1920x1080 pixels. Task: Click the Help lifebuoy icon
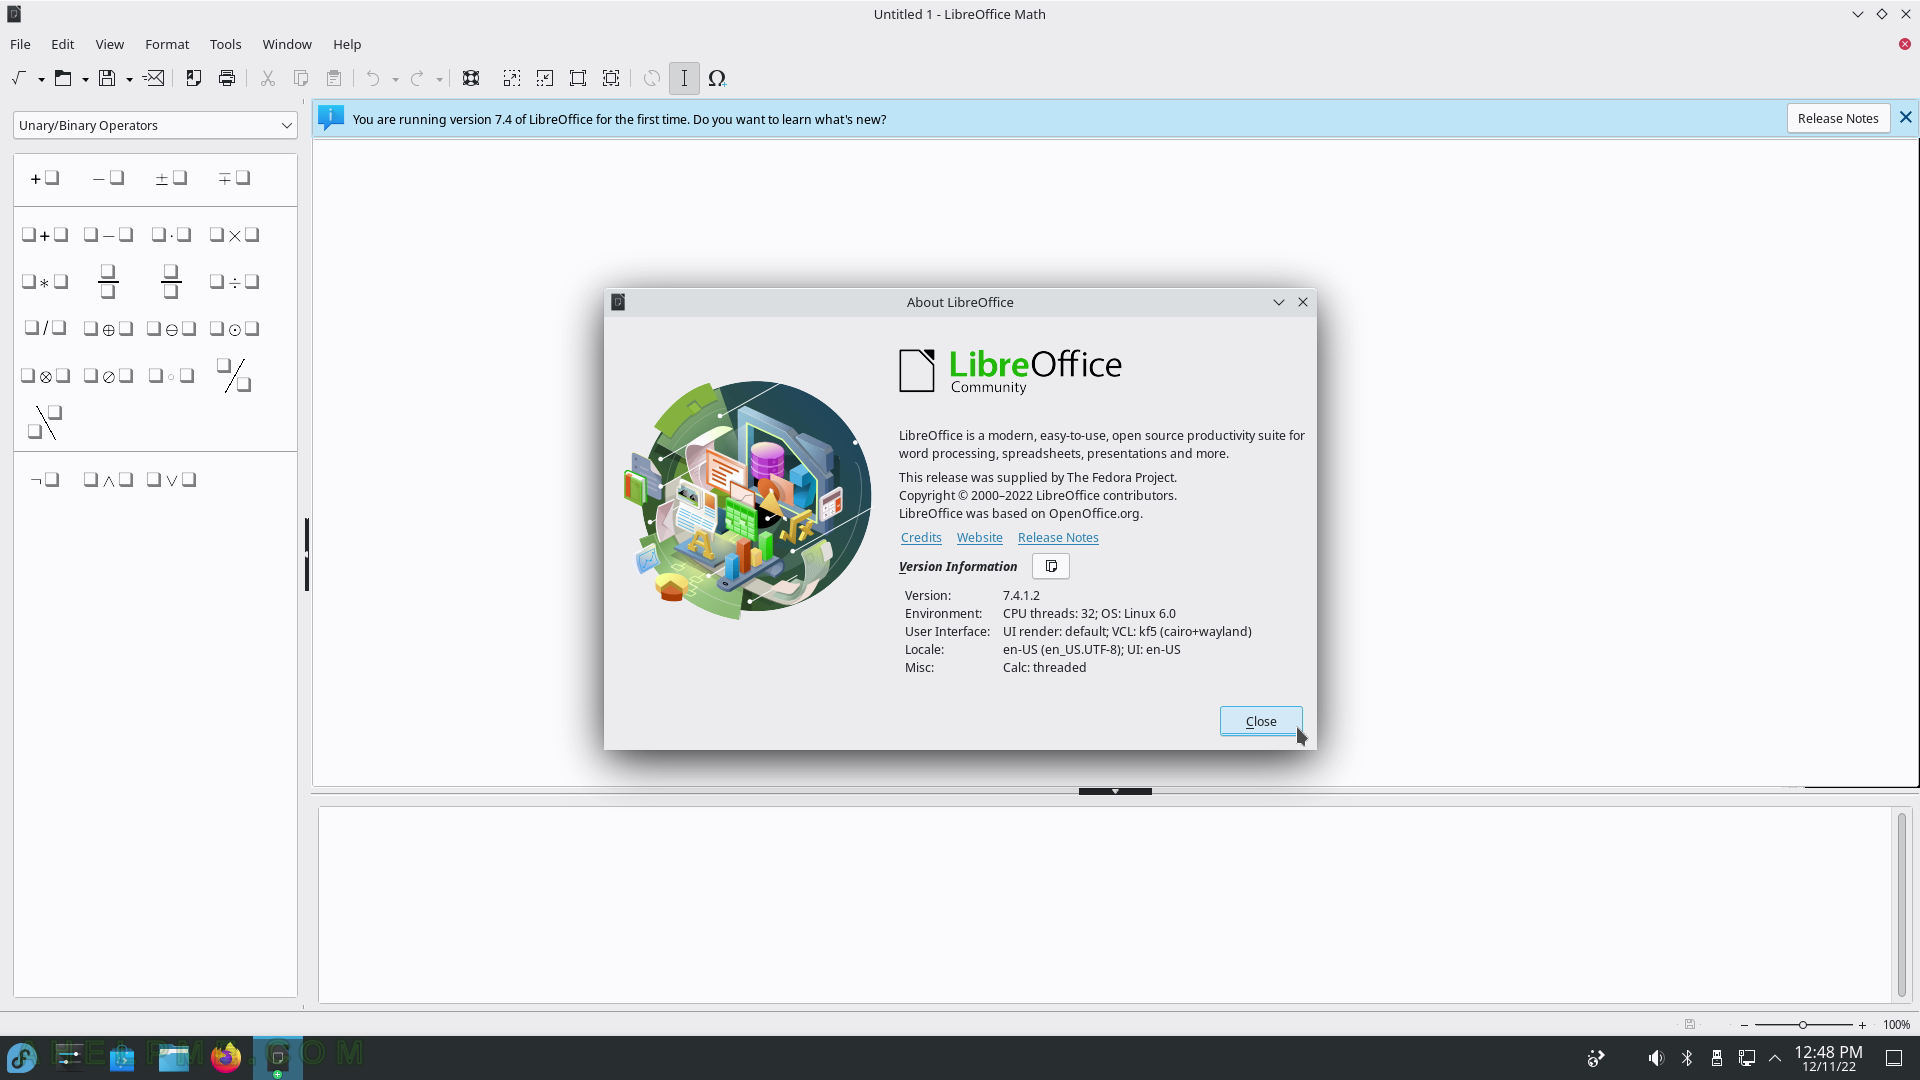coord(471,78)
